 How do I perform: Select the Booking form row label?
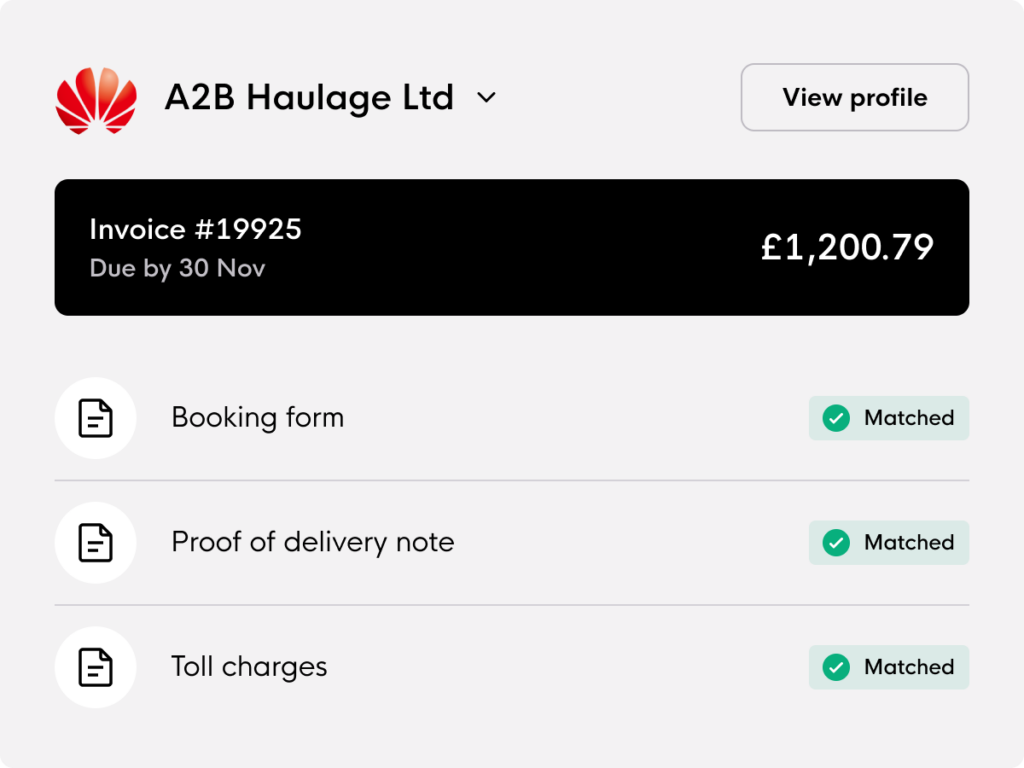(x=257, y=418)
